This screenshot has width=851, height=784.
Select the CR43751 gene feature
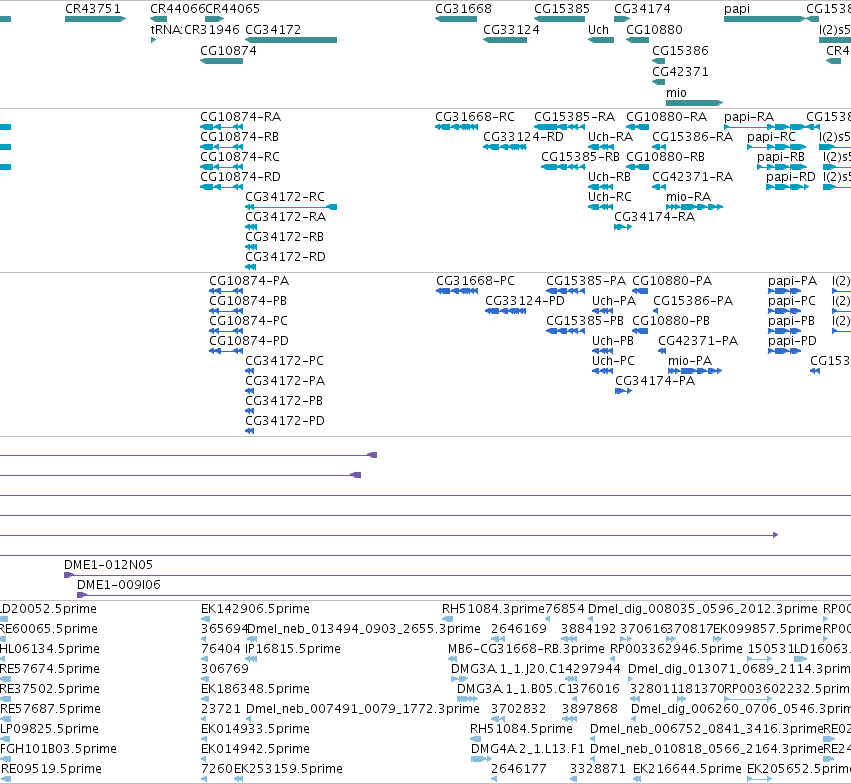[96, 19]
